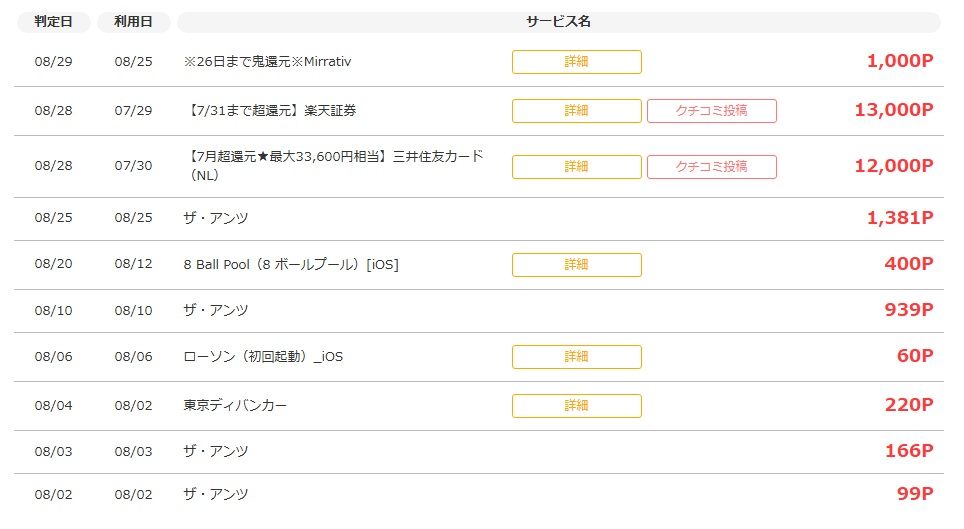The width and height of the screenshot is (964, 529).
Task: Open 詳細 for 東京ディバンカー
Action: point(577,406)
